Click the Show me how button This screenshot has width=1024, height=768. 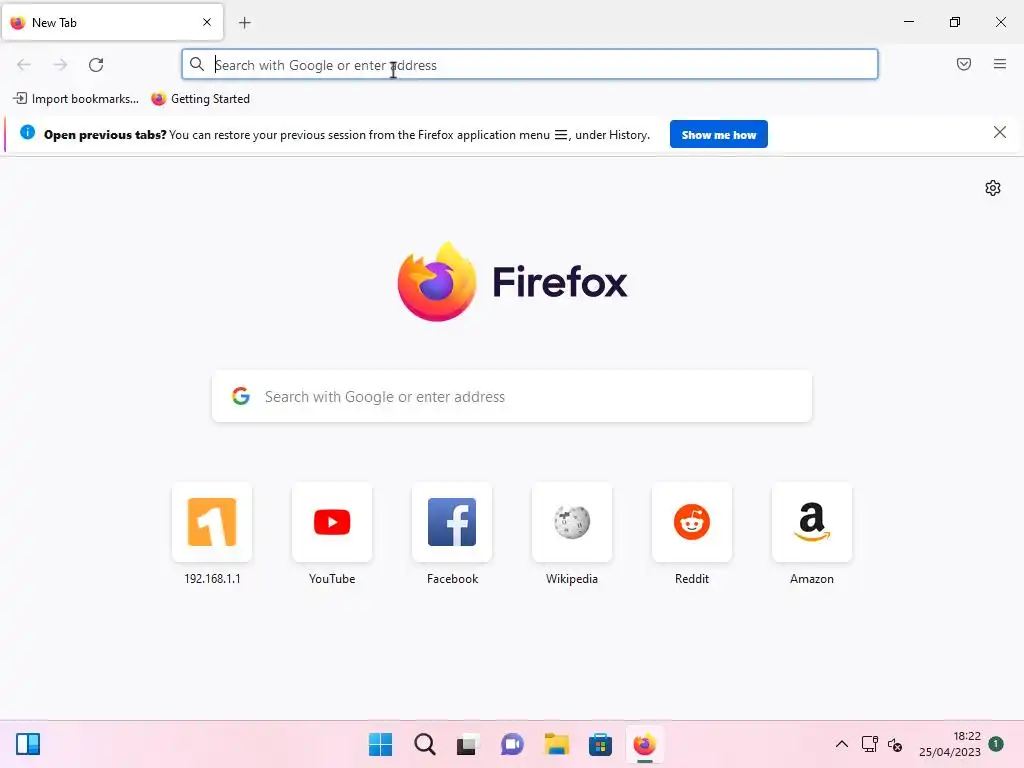click(x=718, y=135)
